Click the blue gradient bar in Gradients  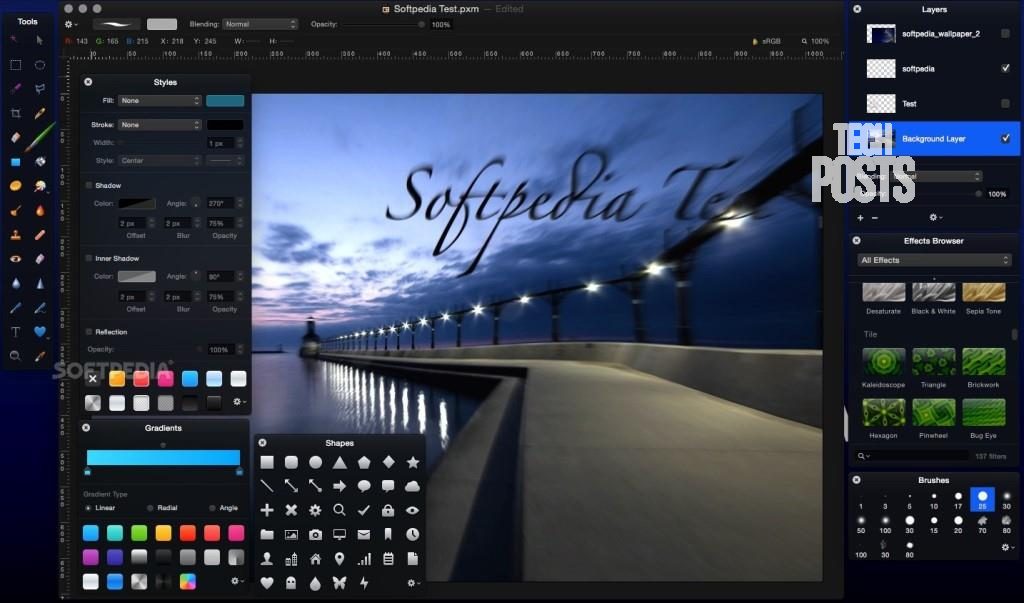(x=163, y=457)
